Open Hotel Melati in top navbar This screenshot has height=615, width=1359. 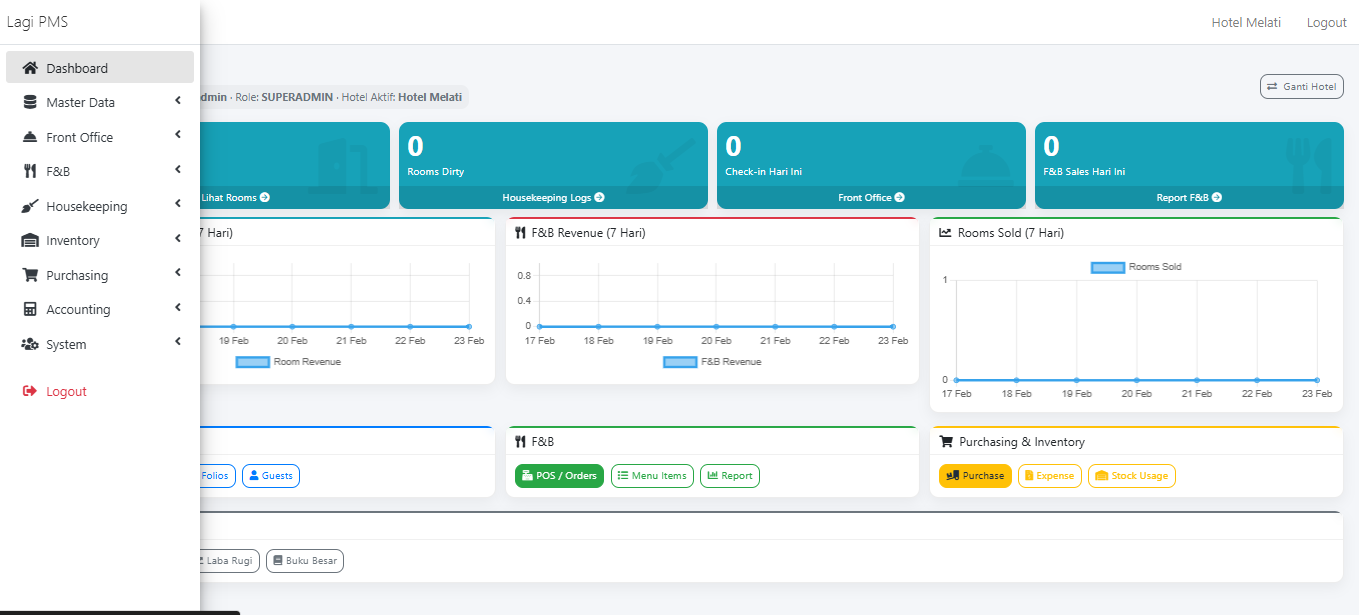coord(1245,22)
